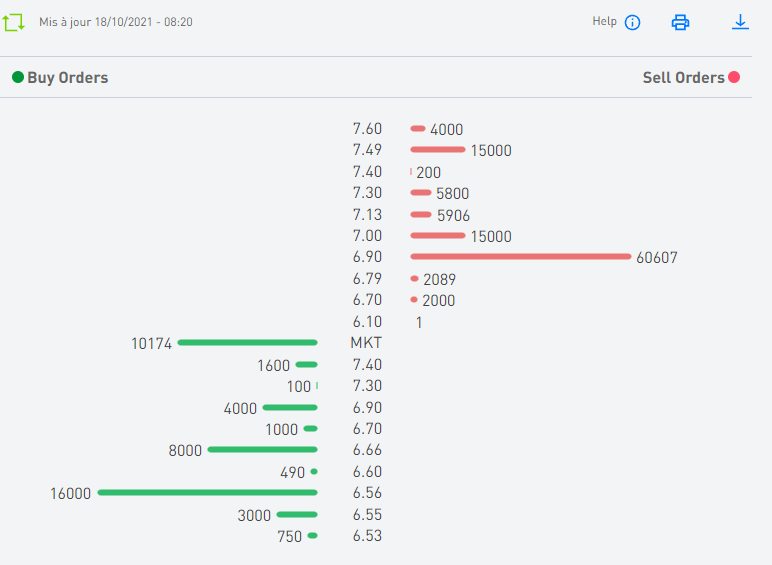Click the 8000 buy bar at 6.66

[x=262, y=450]
